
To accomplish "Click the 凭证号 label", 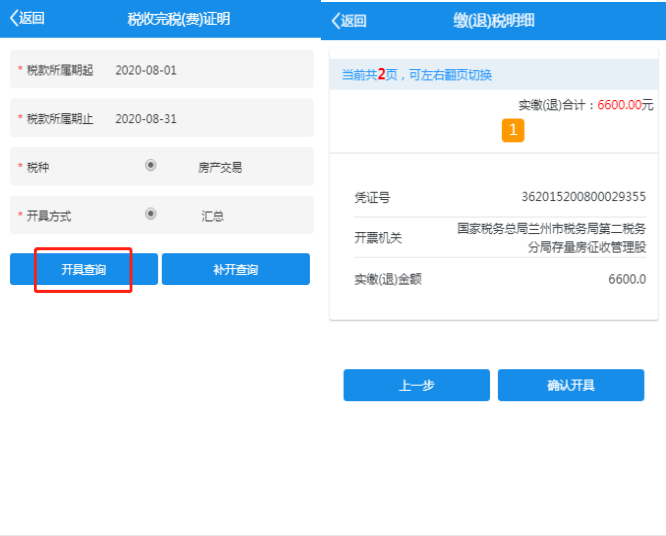I will click(x=372, y=197).
